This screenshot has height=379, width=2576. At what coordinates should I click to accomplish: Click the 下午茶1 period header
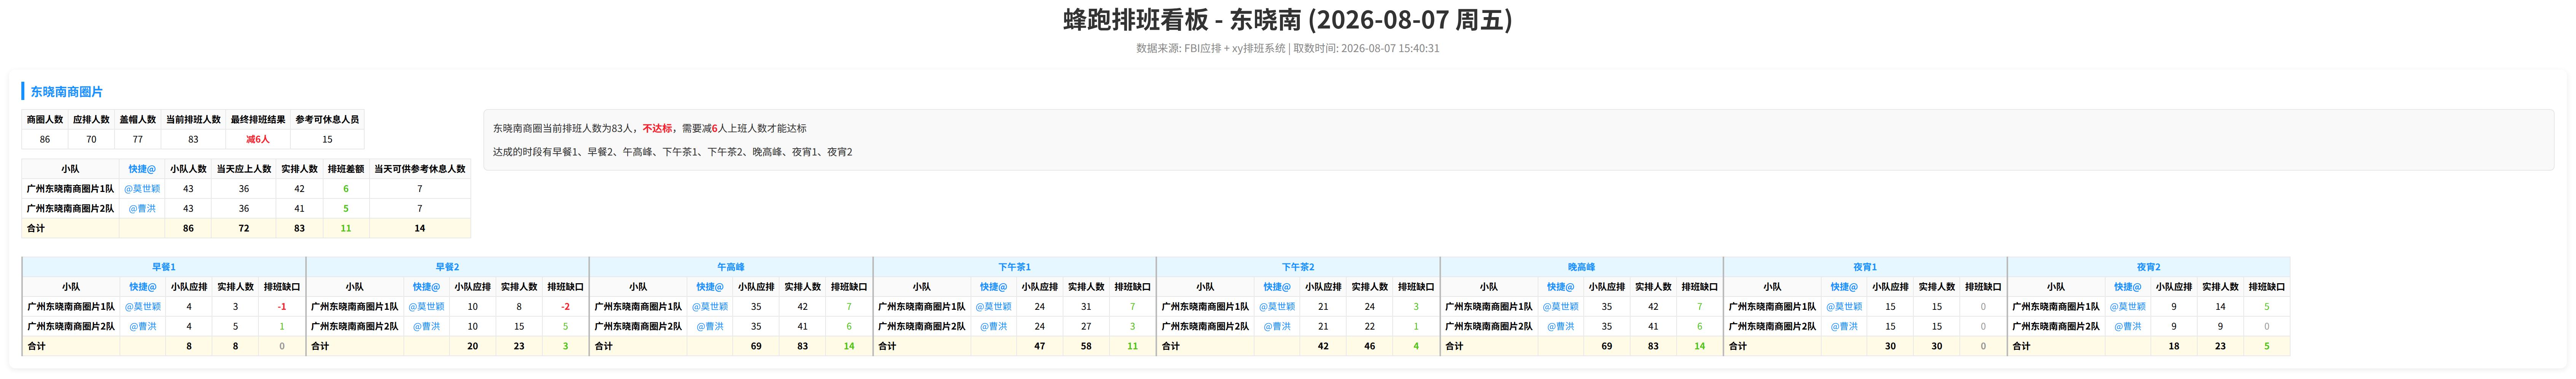tap(1014, 267)
